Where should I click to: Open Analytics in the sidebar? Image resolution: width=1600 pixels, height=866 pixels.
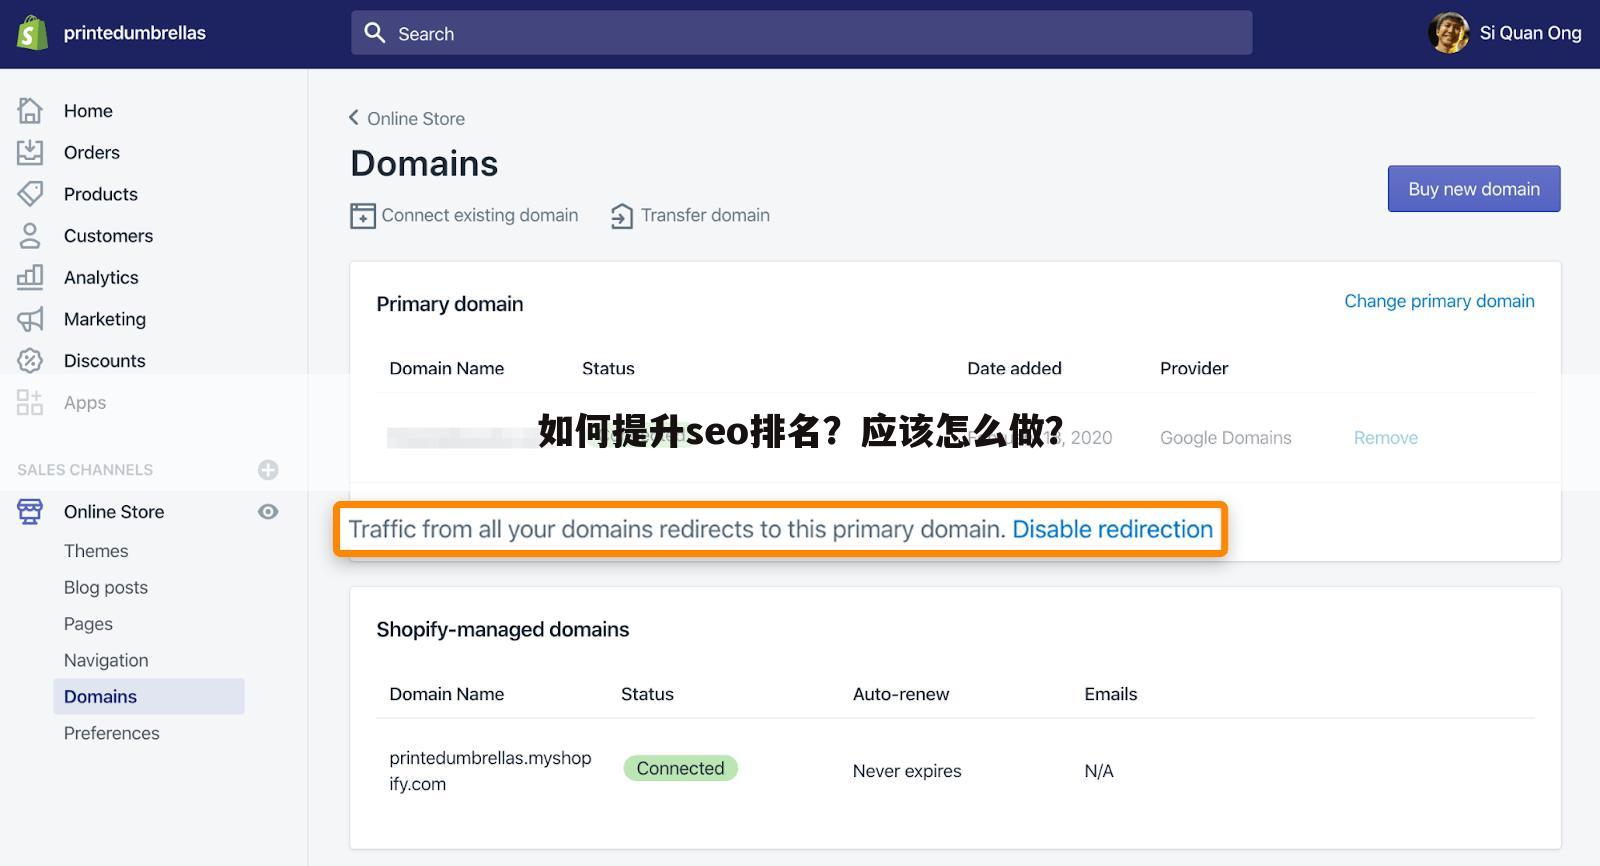(x=101, y=278)
